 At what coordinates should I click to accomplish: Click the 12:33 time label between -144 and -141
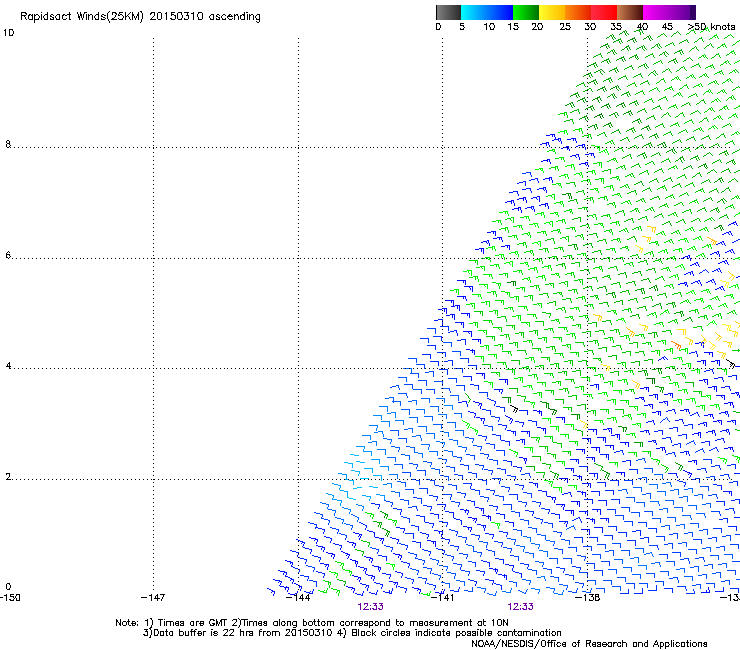[x=370, y=607]
